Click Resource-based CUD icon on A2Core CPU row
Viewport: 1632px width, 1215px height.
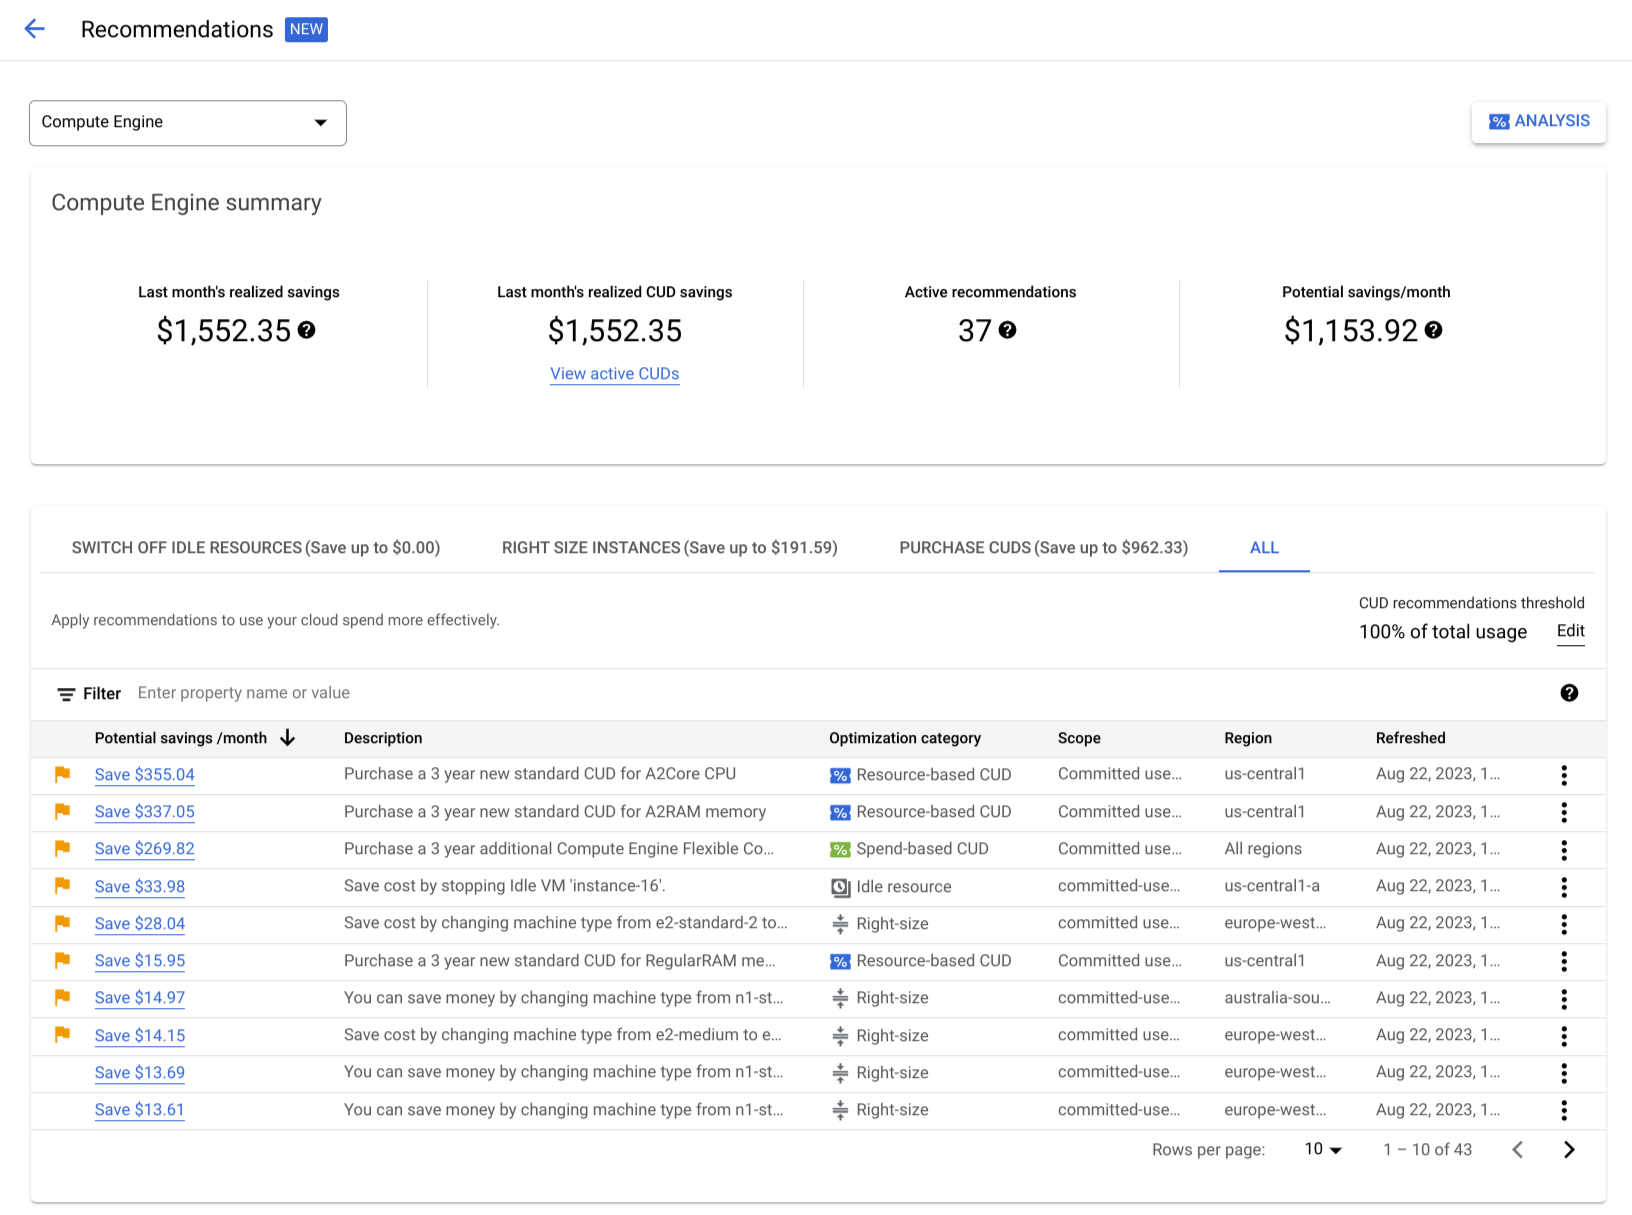(x=840, y=775)
